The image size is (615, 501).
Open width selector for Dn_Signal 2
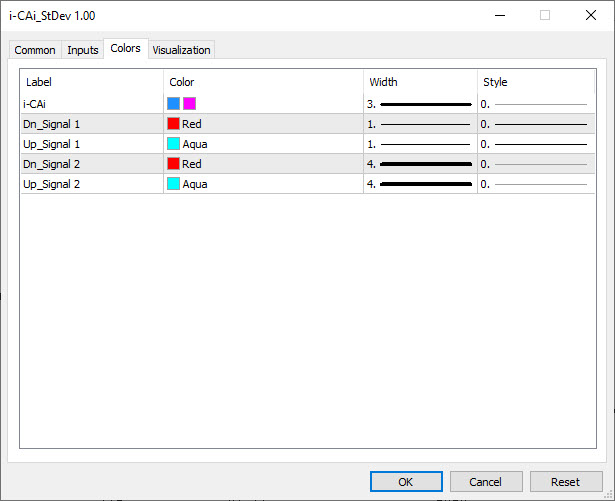(x=420, y=164)
